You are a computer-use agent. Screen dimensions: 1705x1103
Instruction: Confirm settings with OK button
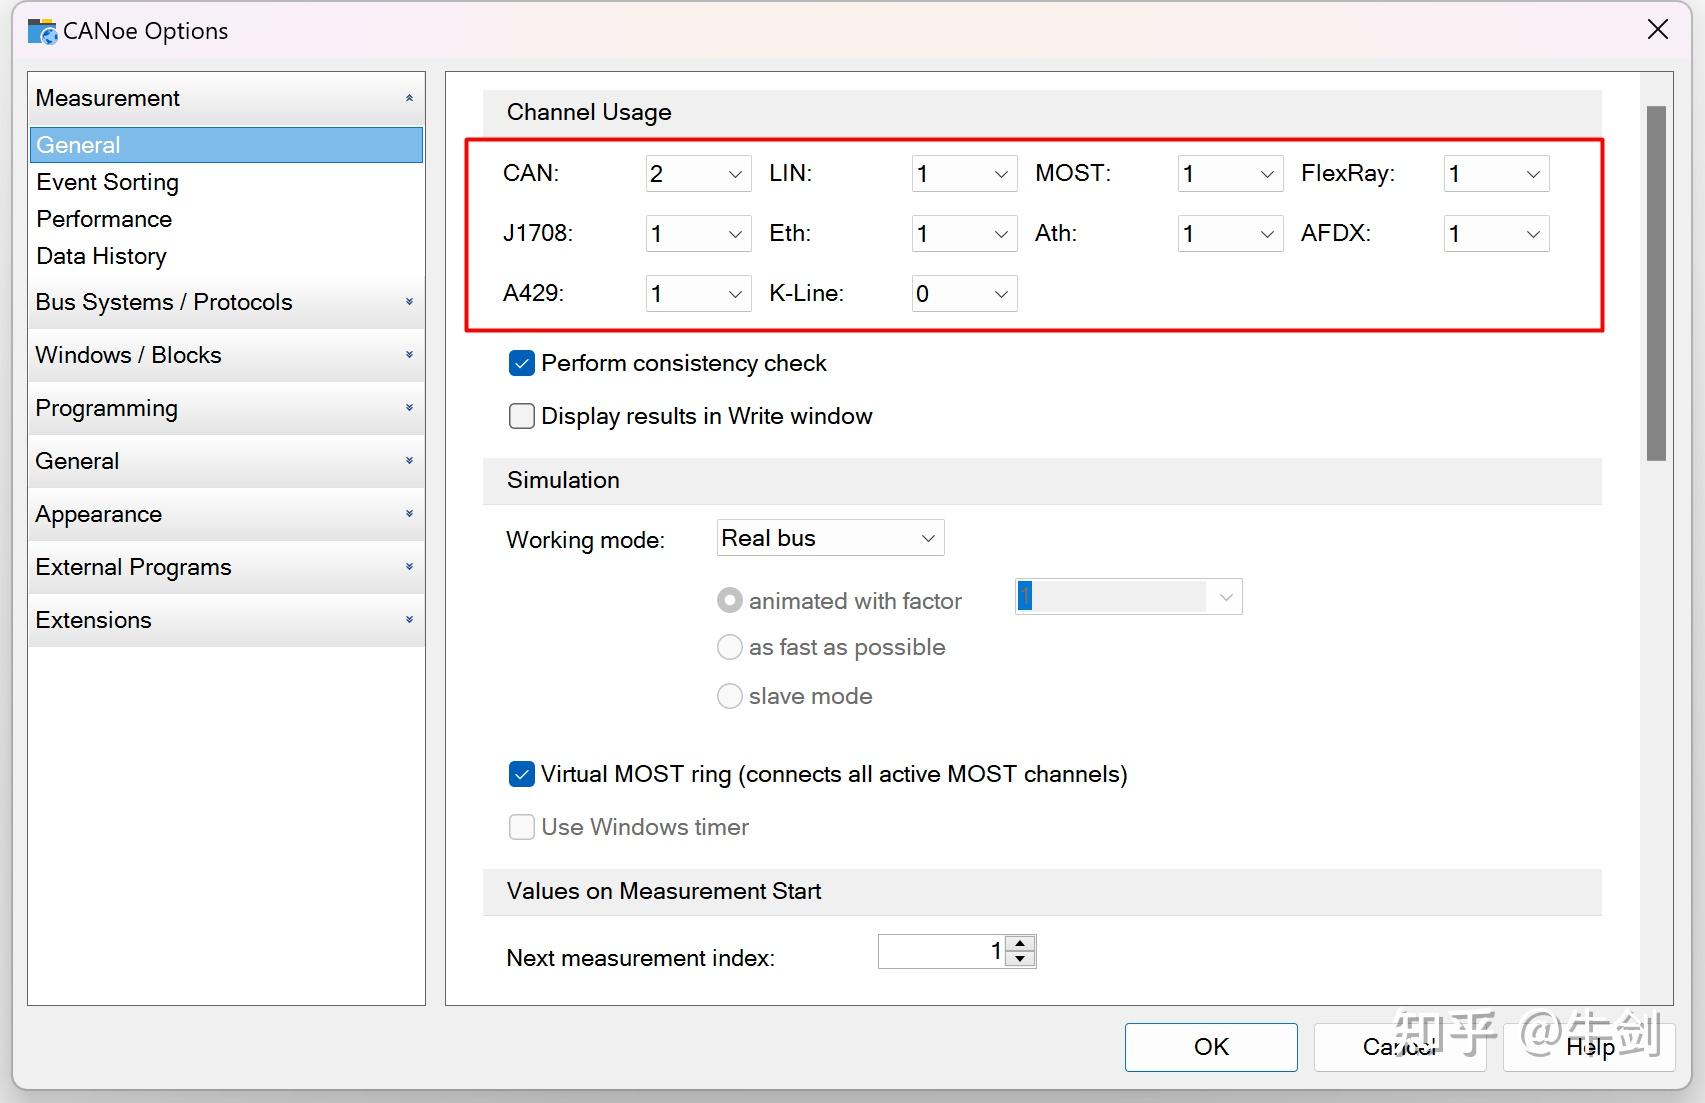pos(1211,1047)
